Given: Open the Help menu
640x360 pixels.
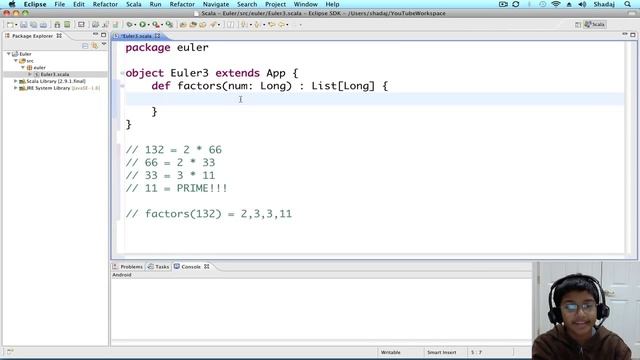Looking at the screenshot, I should (332, 4).
